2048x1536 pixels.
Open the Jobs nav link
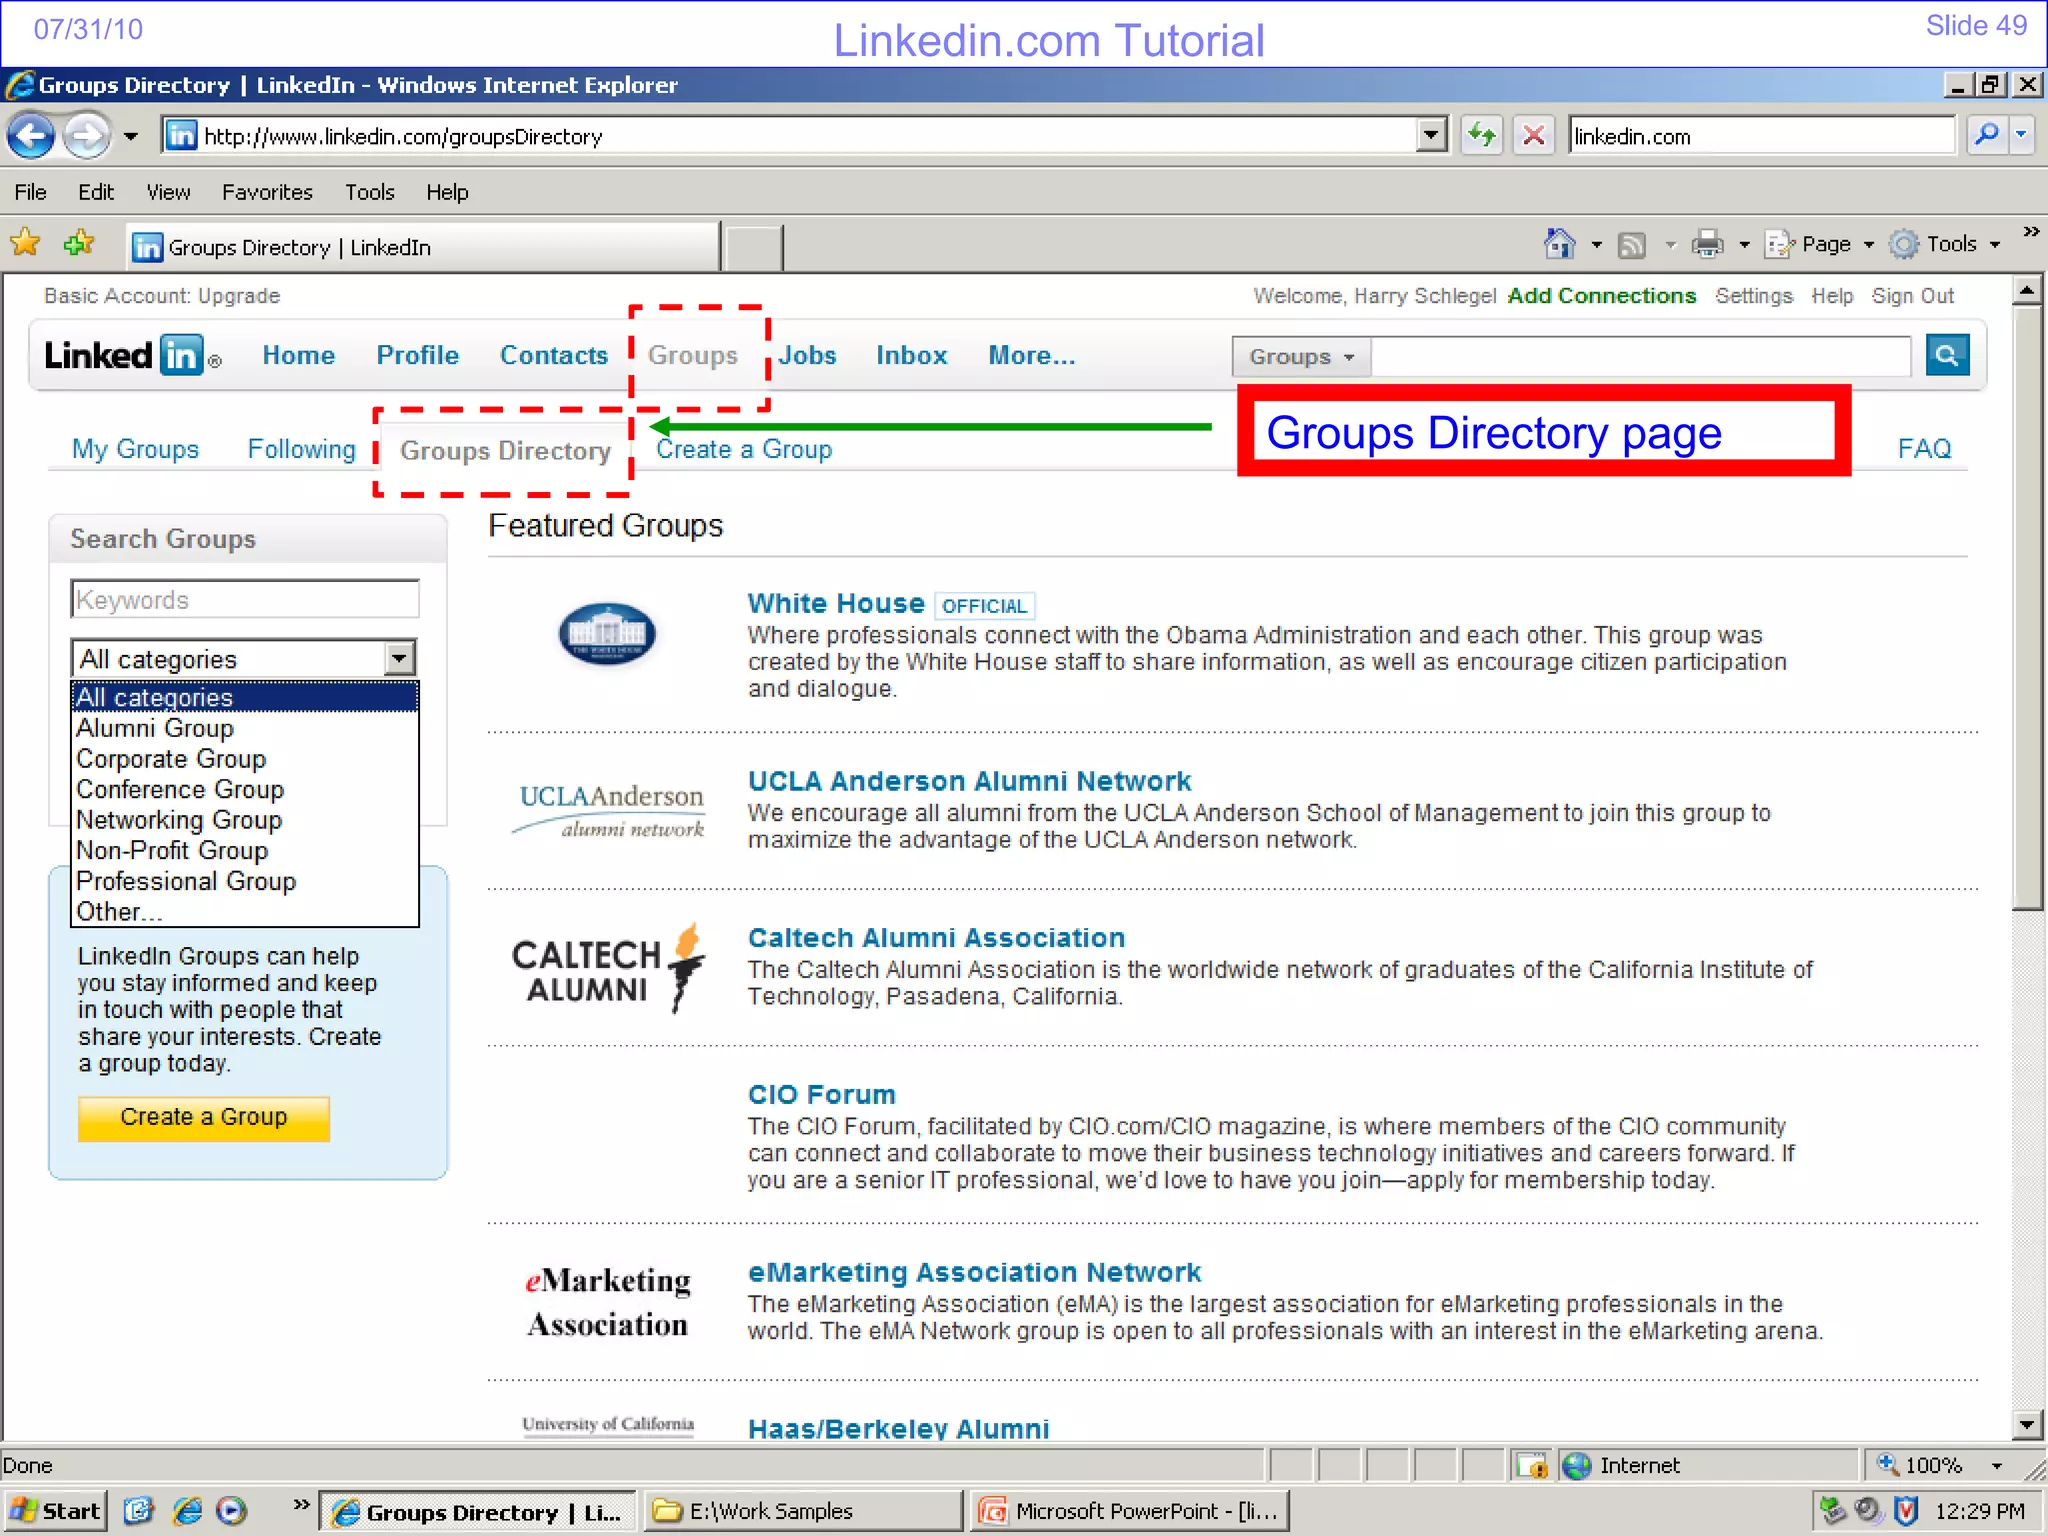tap(807, 355)
